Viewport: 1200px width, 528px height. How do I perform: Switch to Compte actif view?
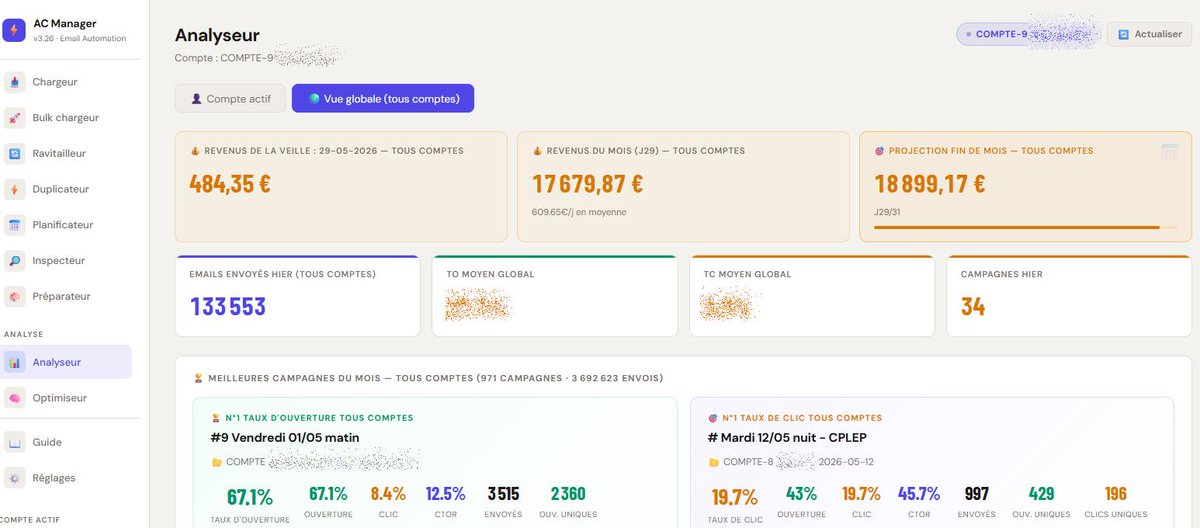coord(230,98)
